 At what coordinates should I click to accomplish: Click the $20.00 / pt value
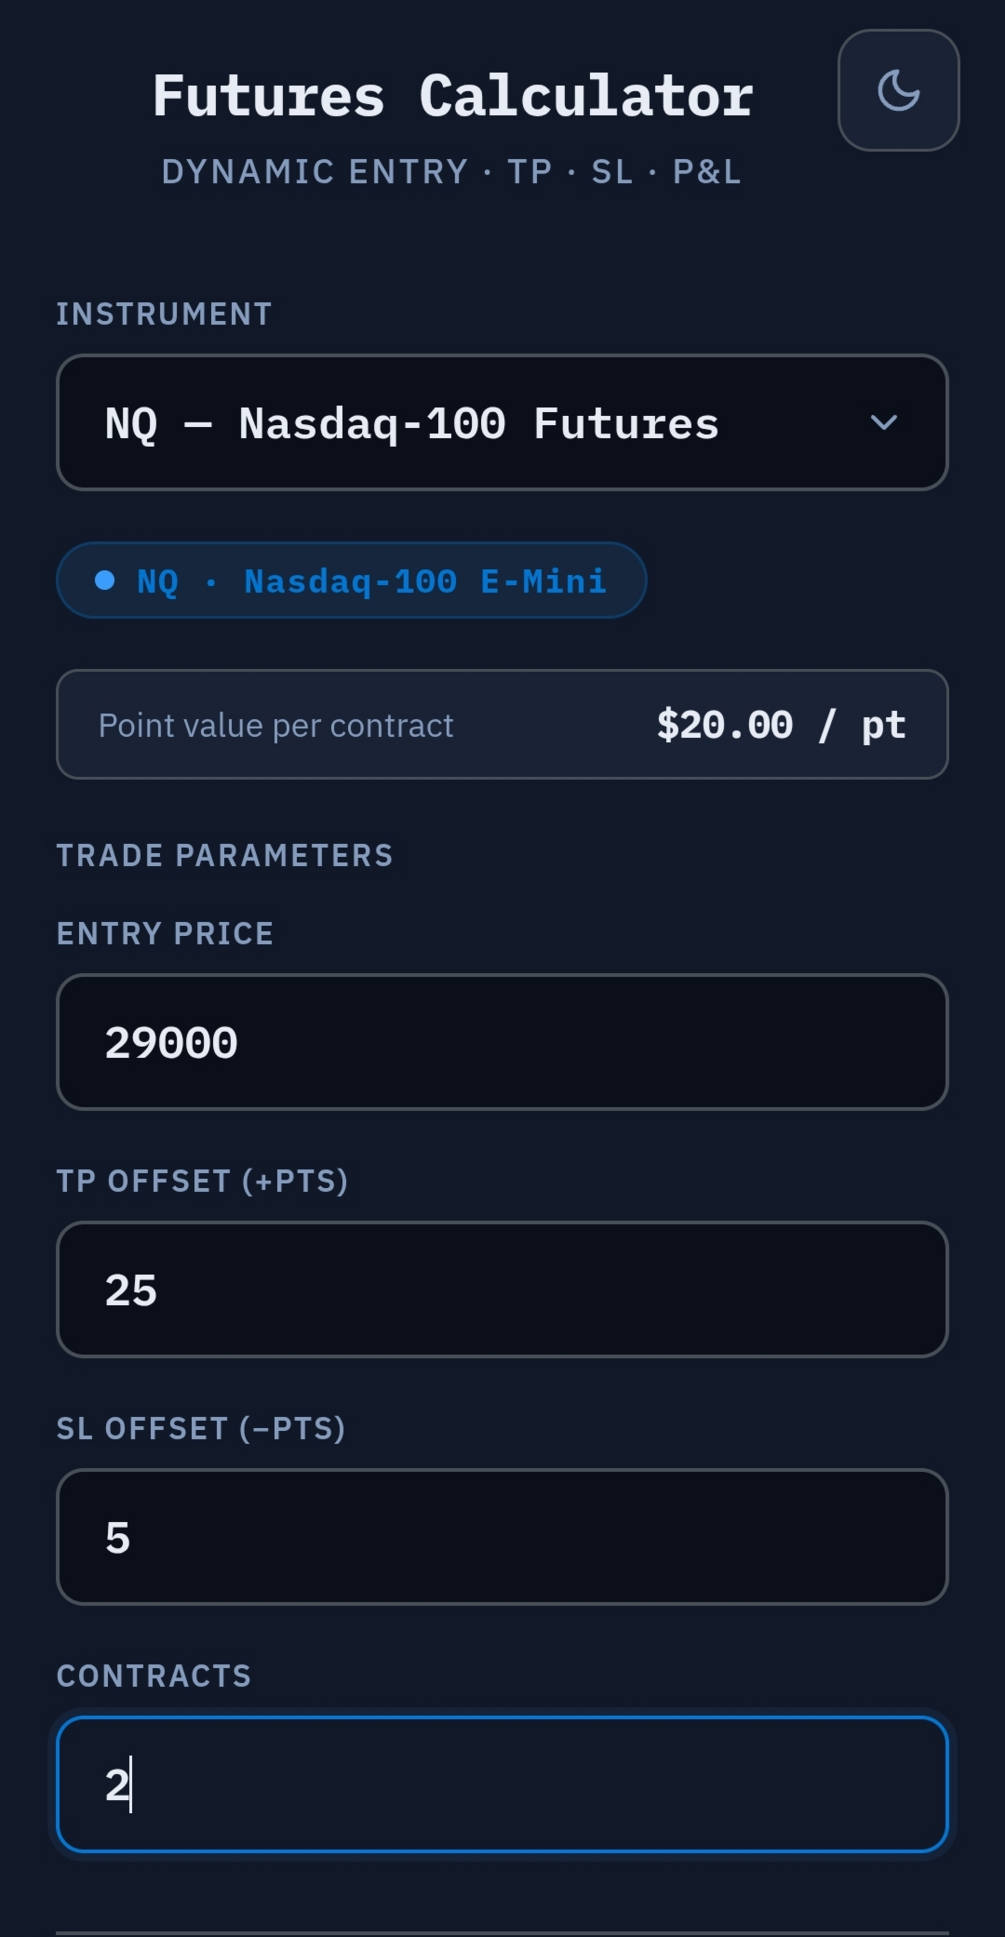click(x=781, y=725)
